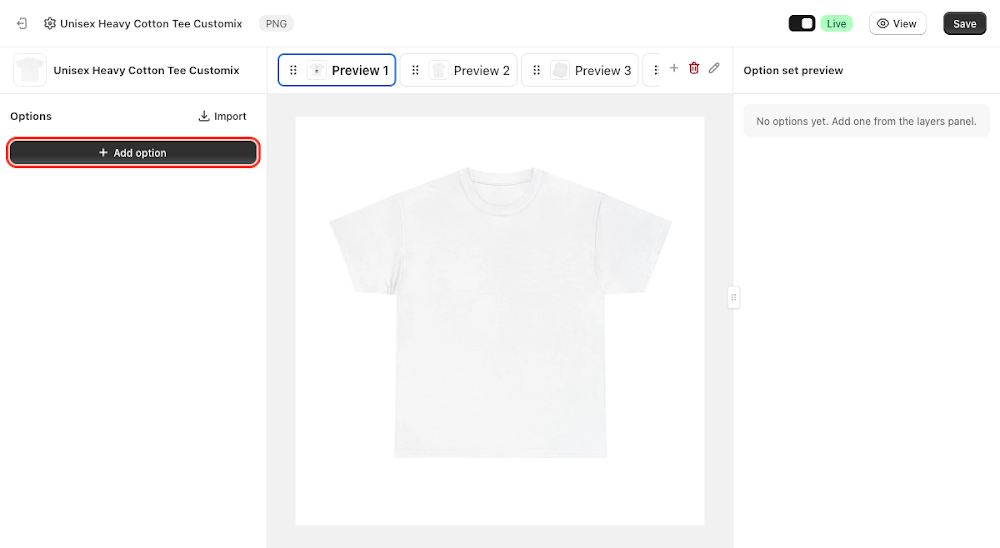1000x548 pixels.
Task: Grab the drag handle of Preview 1
Action: pyautogui.click(x=293, y=70)
